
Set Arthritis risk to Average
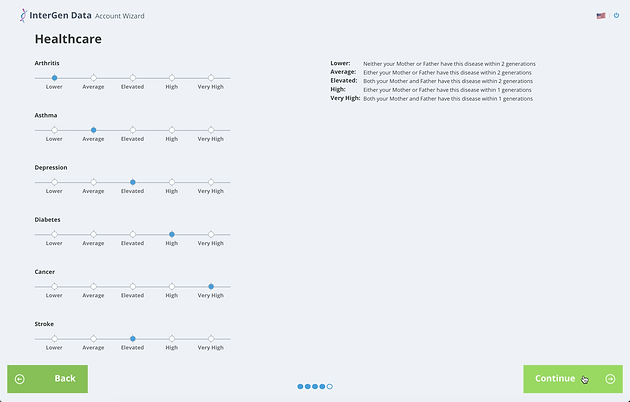click(93, 78)
